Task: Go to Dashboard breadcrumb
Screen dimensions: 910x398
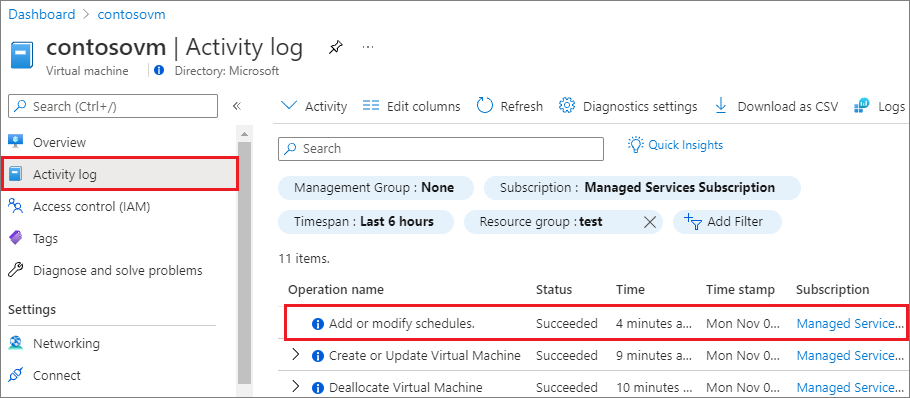Action: click(x=42, y=15)
